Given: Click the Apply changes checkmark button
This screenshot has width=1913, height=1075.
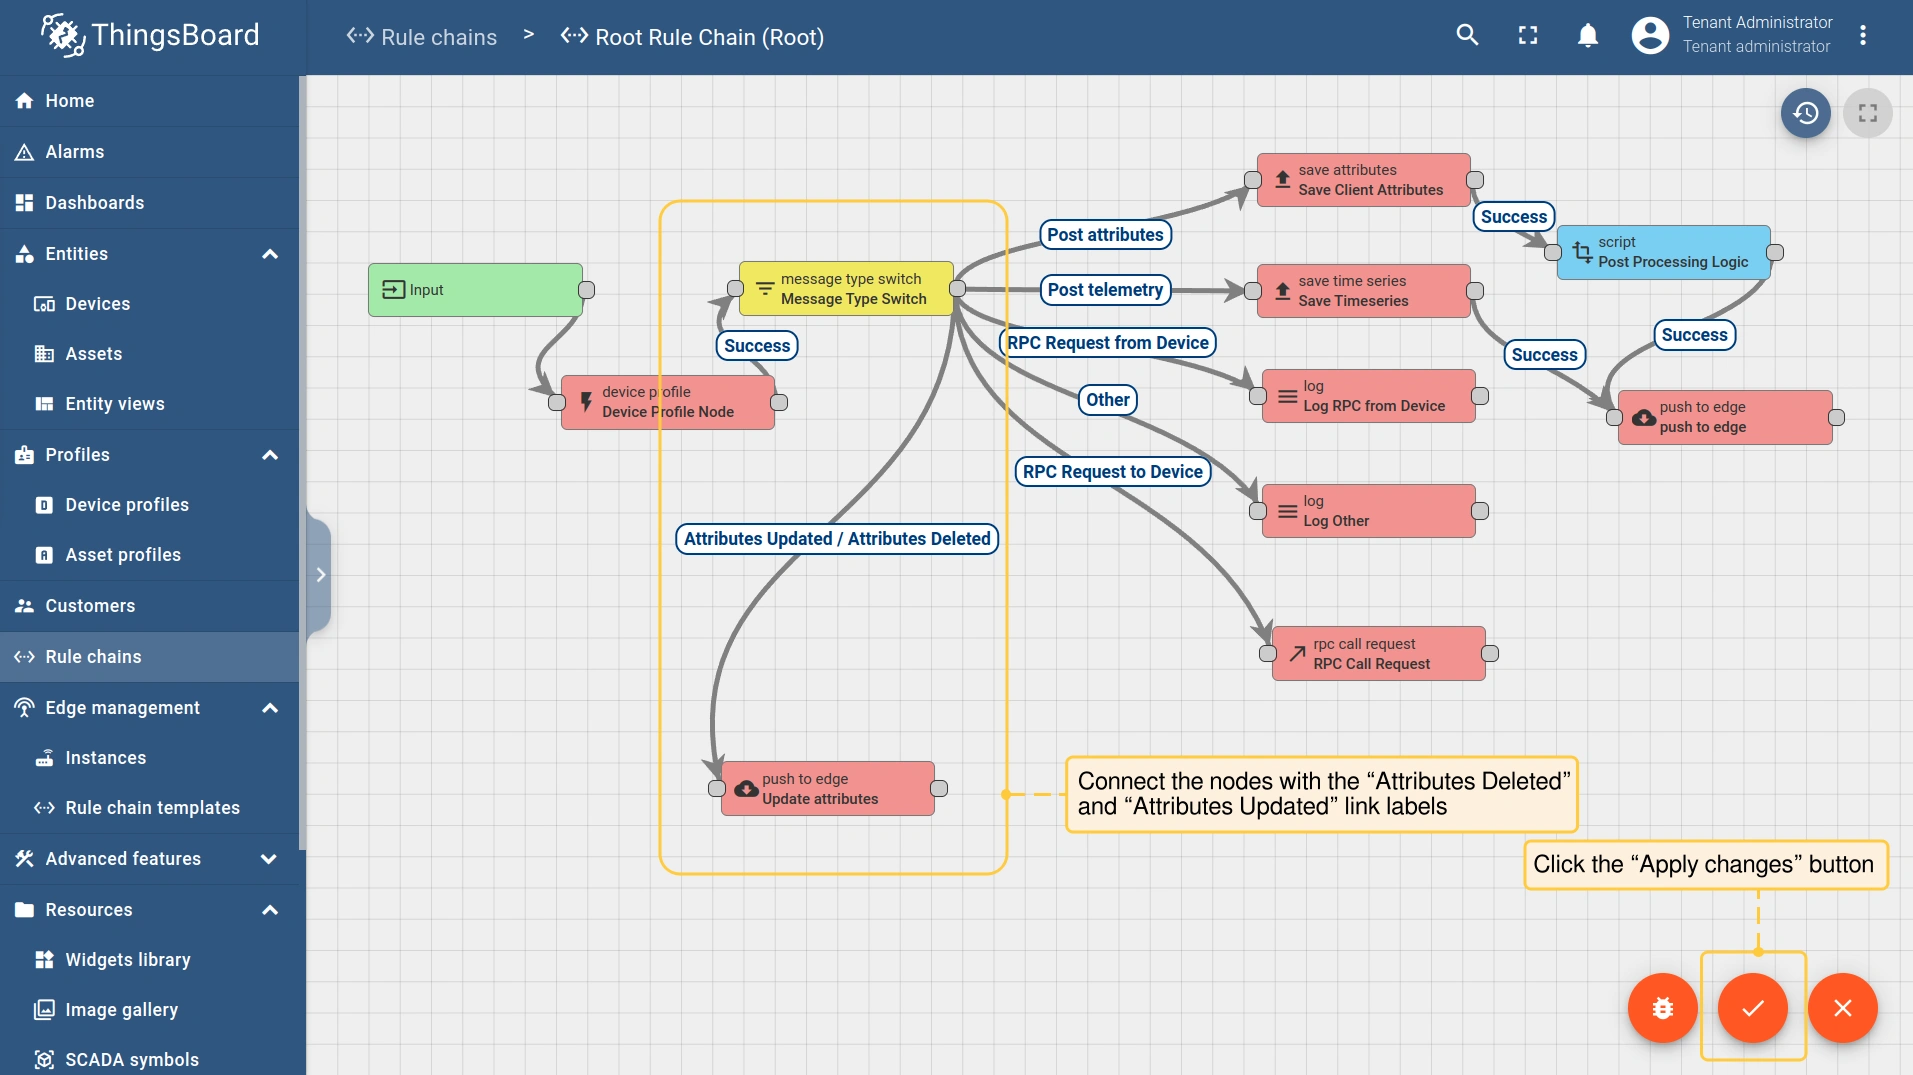Looking at the screenshot, I should (x=1752, y=1008).
